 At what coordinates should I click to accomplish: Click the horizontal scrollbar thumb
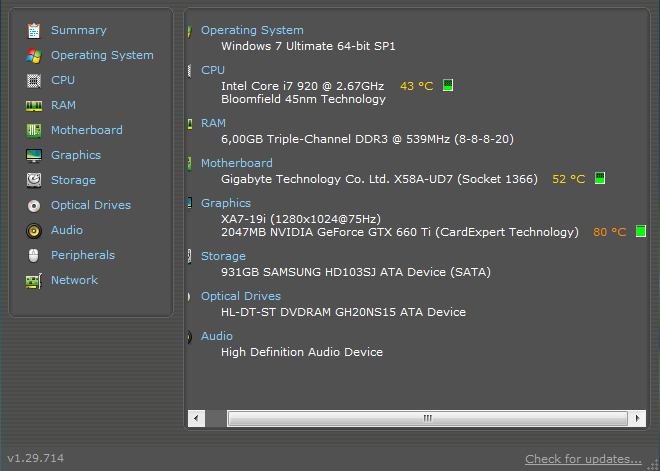tap(428, 418)
